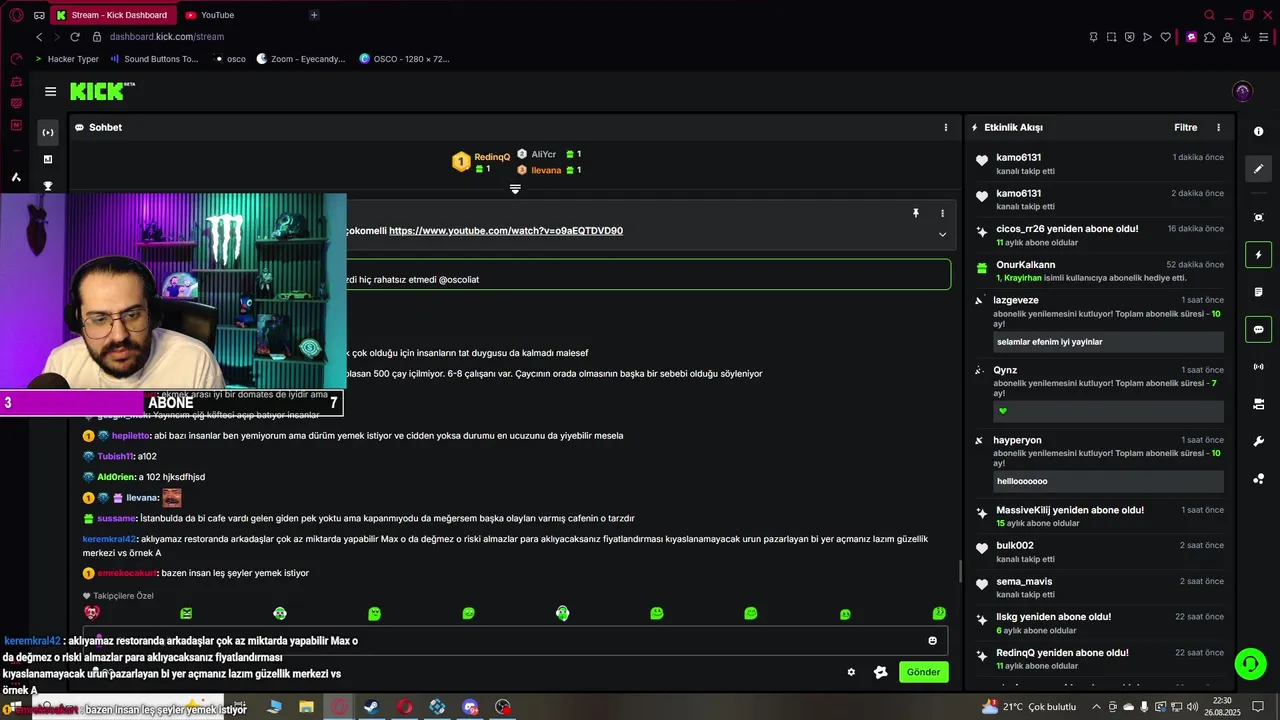Image resolution: width=1280 pixels, height=720 pixels.
Task: Show hidden system tray icons
Action: pyautogui.click(x=1096, y=707)
